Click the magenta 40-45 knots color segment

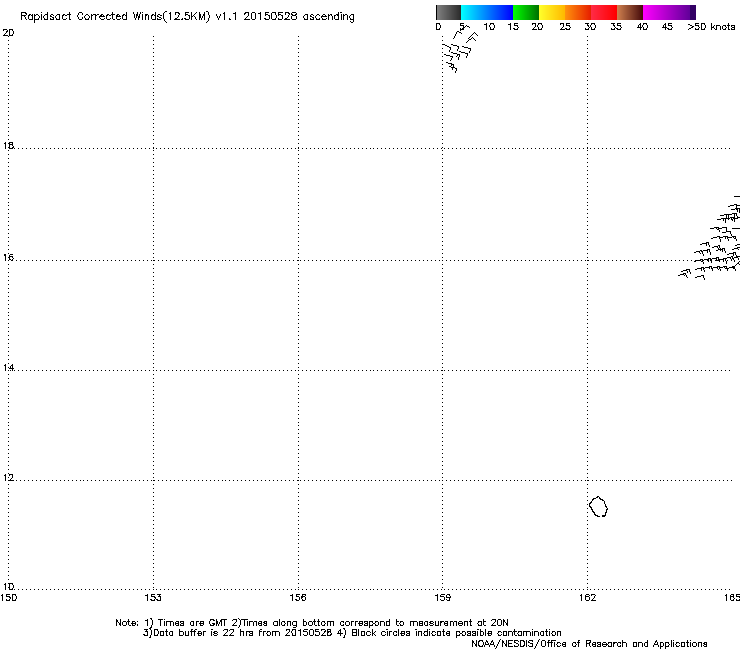pyautogui.click(x=656, y=12)
